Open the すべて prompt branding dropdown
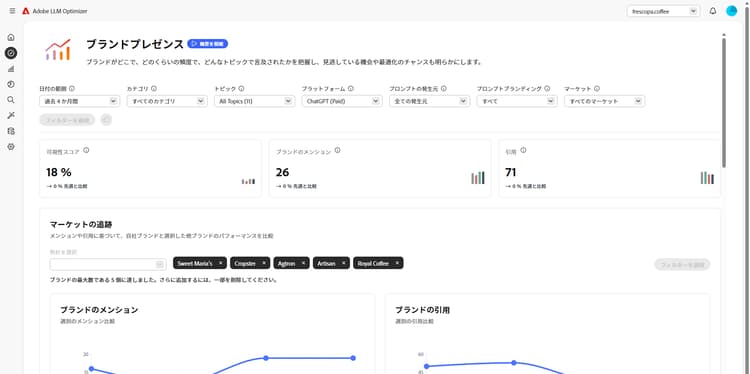Screen dimensions: 750x374 [517, 101]
